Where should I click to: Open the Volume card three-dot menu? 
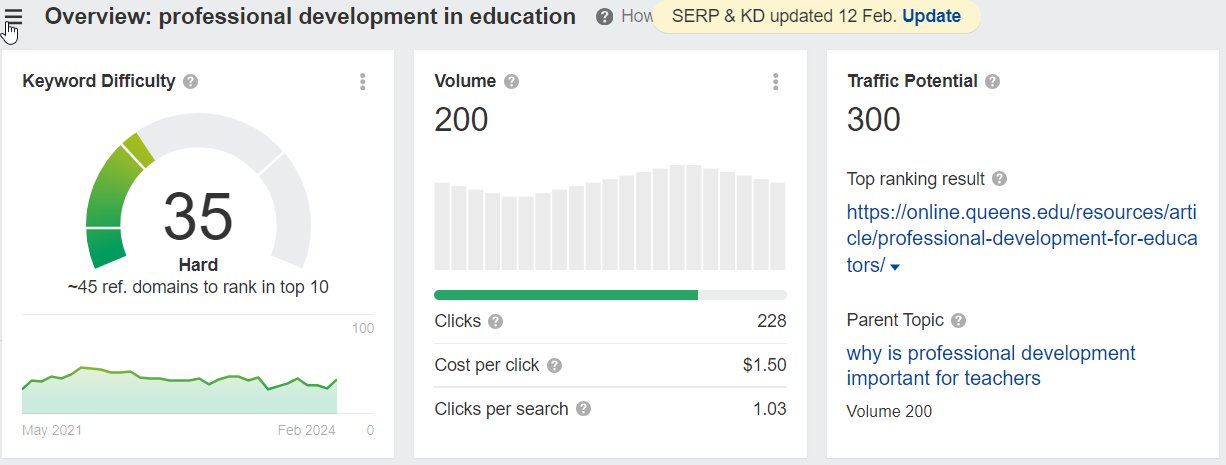pos(775,82)
